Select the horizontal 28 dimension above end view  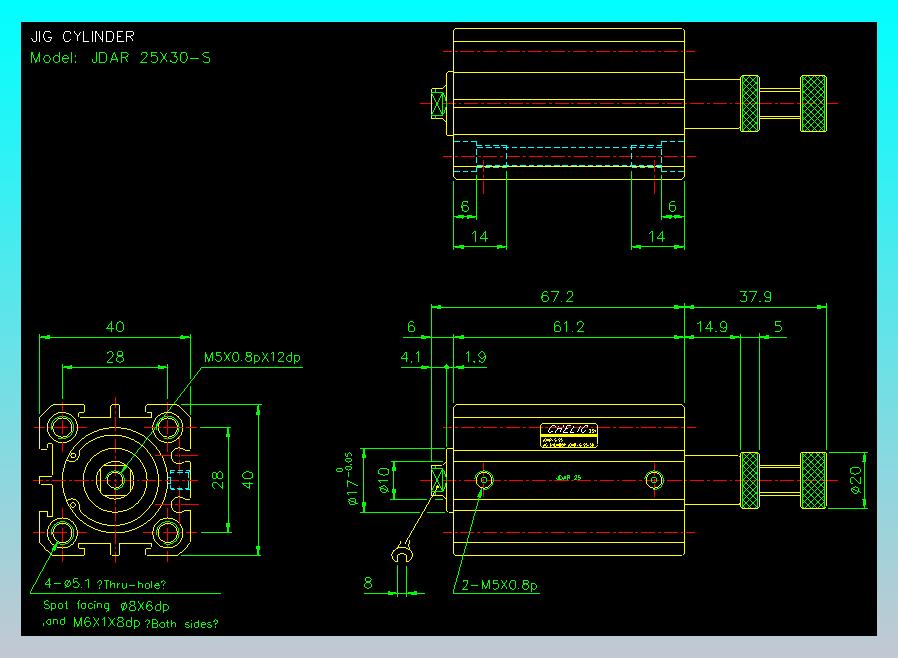click(115, 357)
